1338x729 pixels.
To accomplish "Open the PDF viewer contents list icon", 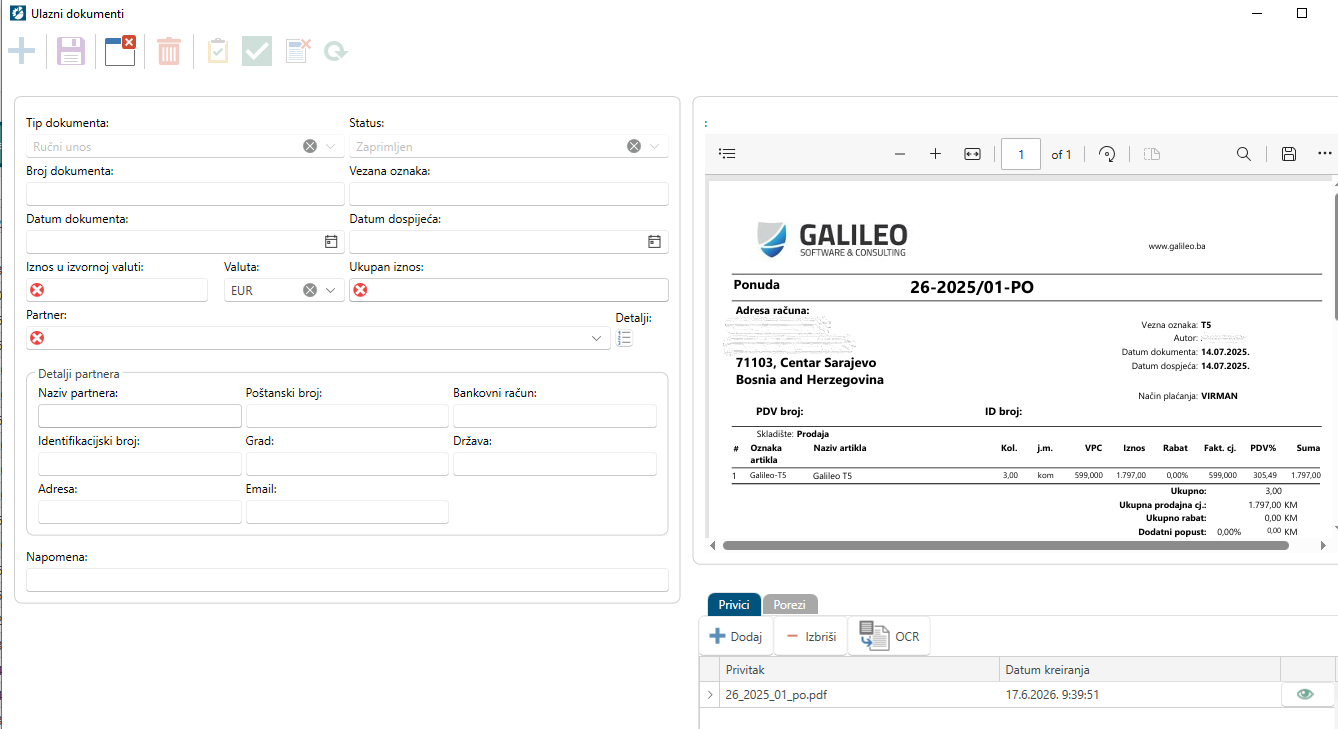I will tap(727, 154).
